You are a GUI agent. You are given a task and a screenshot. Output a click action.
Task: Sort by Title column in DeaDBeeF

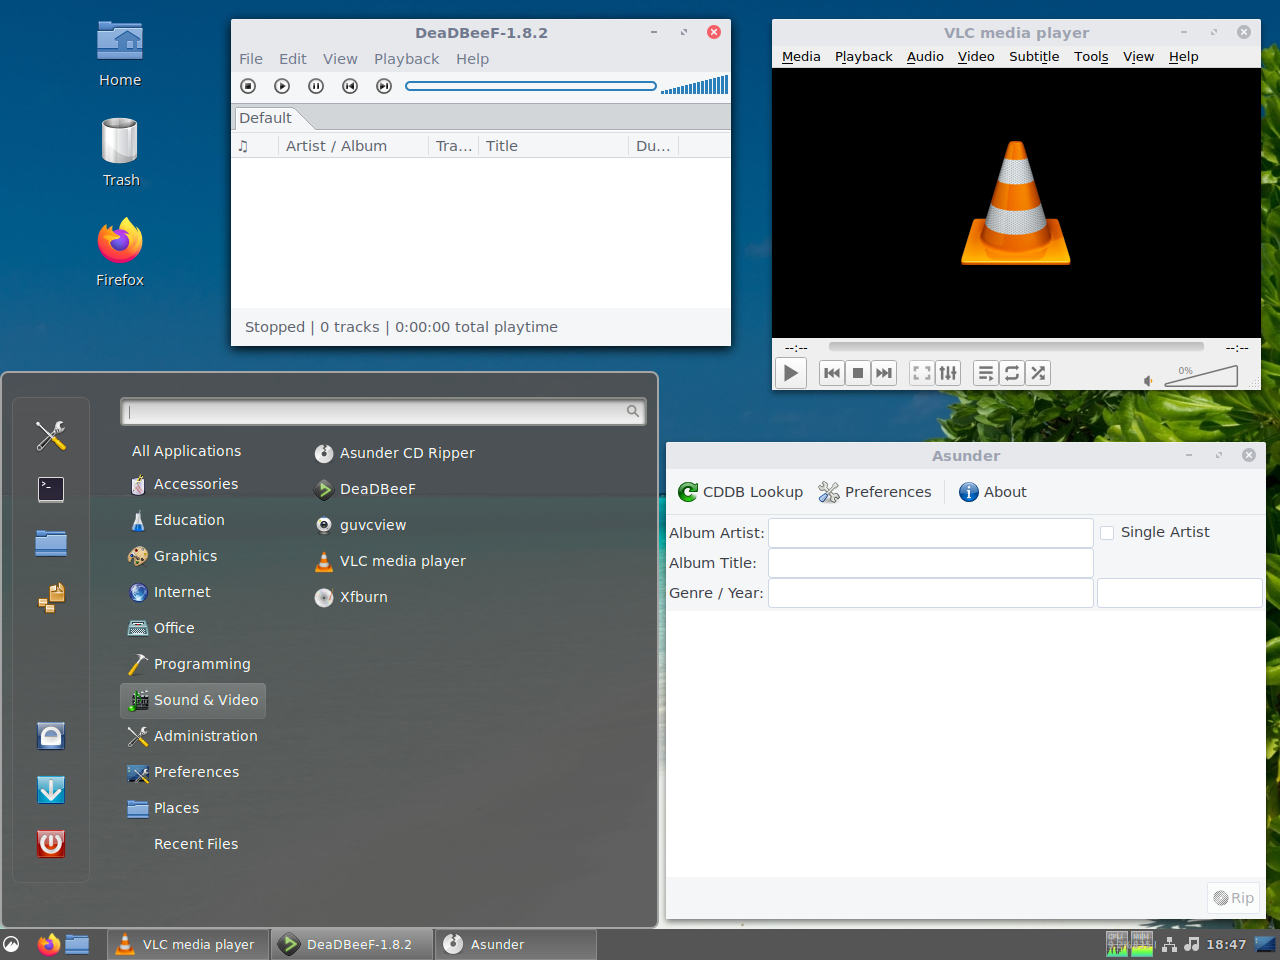pyautogui.click(x=553, y=146)
